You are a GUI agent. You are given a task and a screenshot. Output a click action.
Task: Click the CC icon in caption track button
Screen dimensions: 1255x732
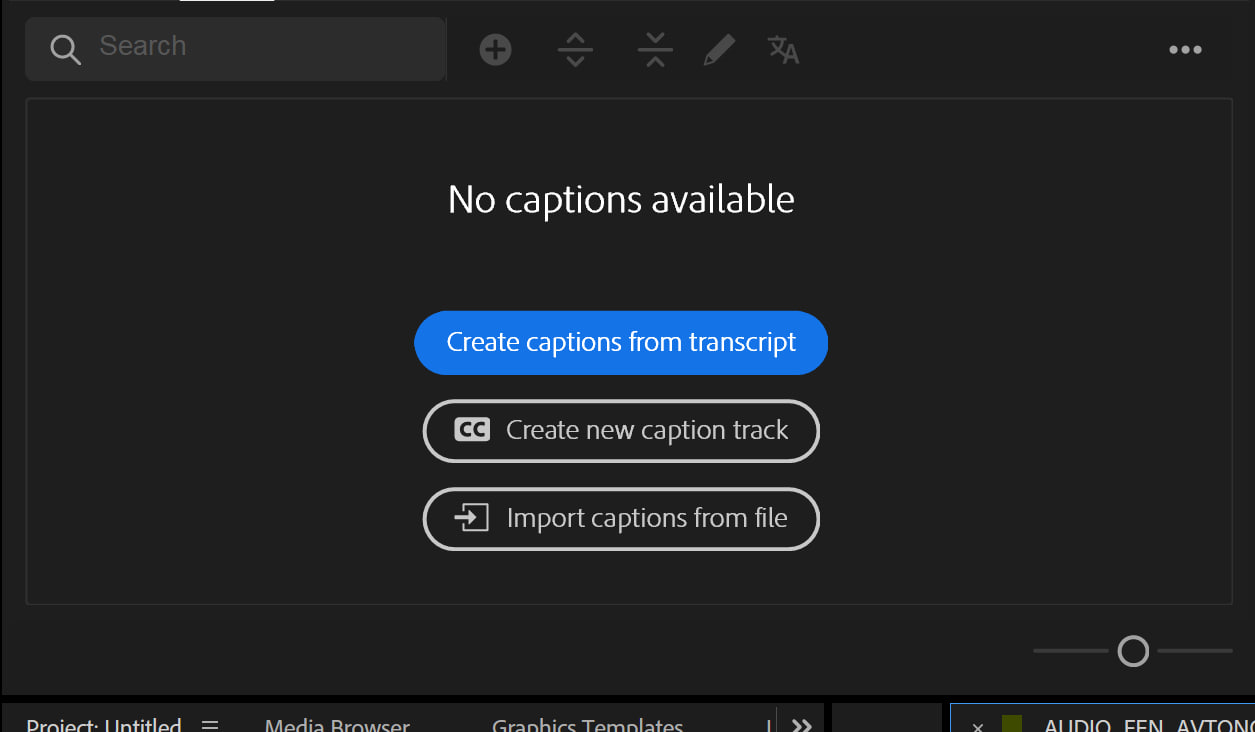tap(472, 430)
